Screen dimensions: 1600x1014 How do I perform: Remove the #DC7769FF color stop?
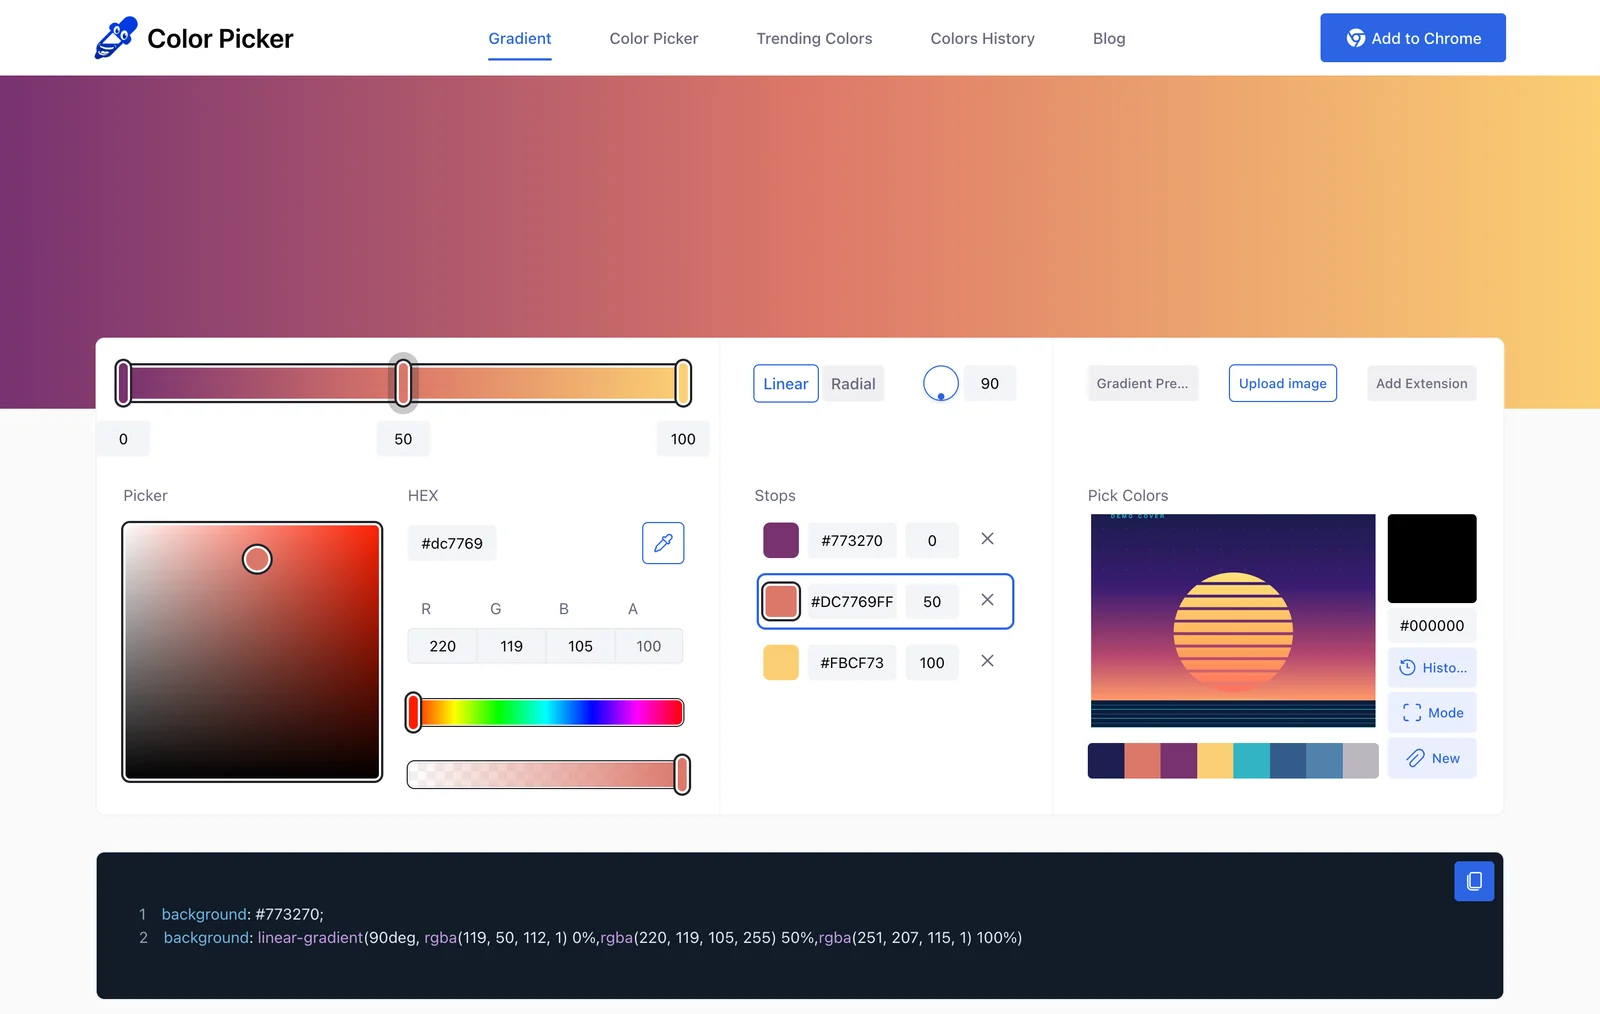(x=987, y=600)
